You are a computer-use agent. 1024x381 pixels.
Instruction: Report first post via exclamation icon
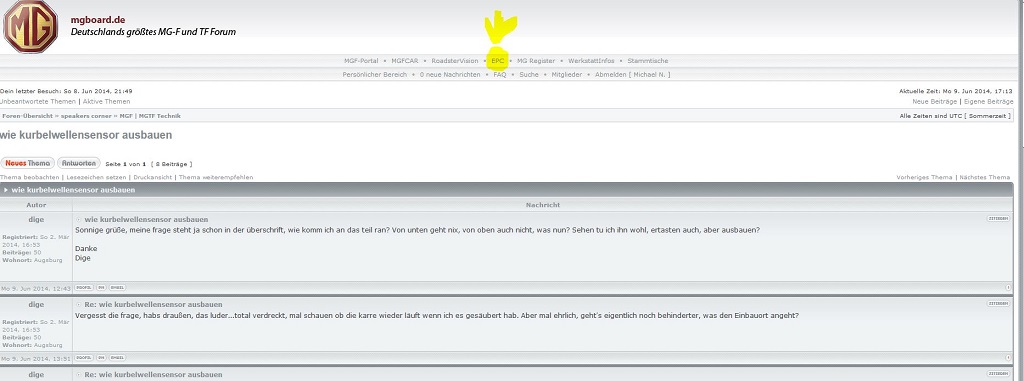1008,288
